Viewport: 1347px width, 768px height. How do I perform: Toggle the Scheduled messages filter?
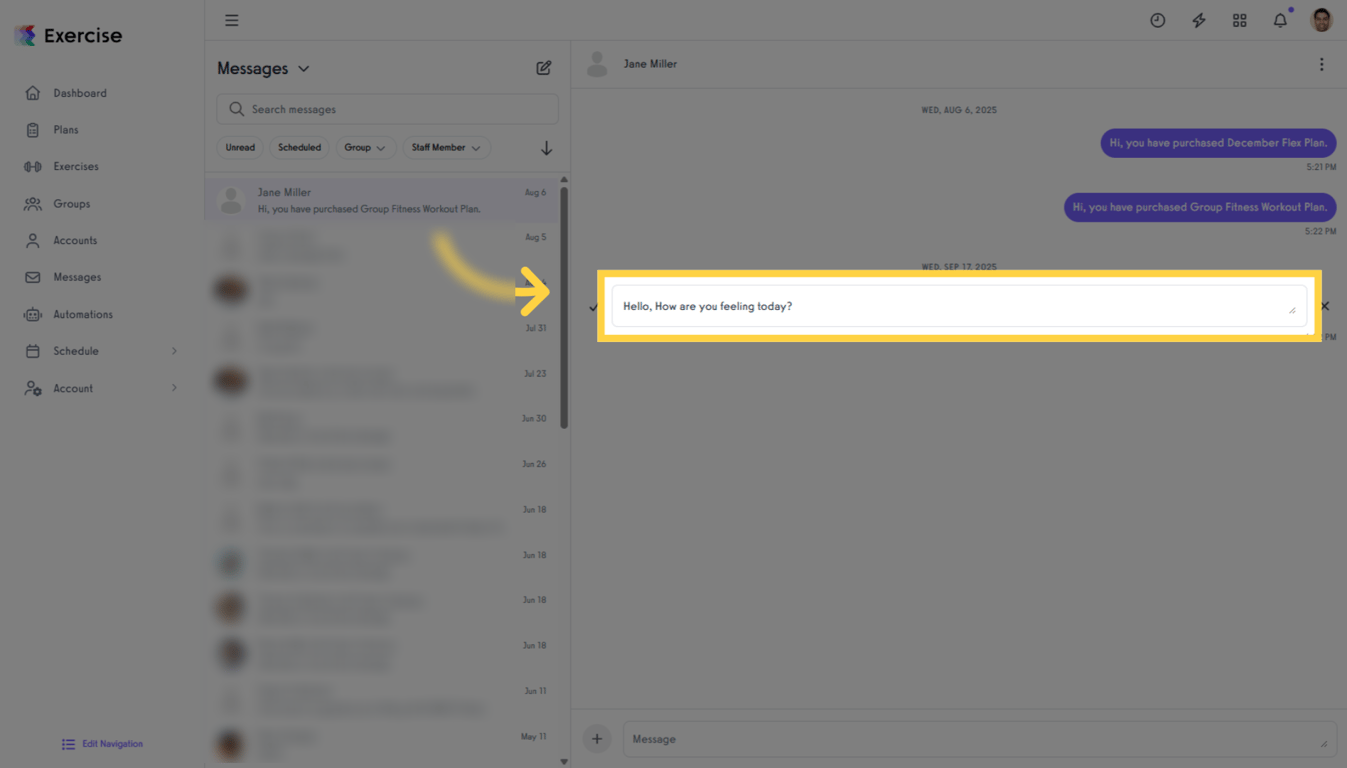(x=299, y=147)
